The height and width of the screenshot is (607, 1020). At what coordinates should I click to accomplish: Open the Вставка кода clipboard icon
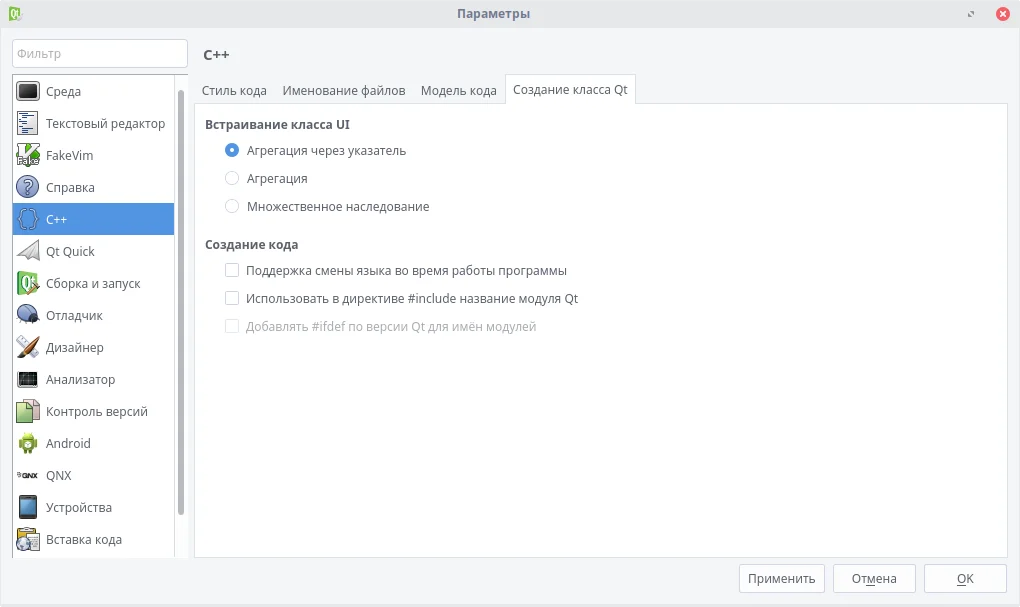(28, 539)
